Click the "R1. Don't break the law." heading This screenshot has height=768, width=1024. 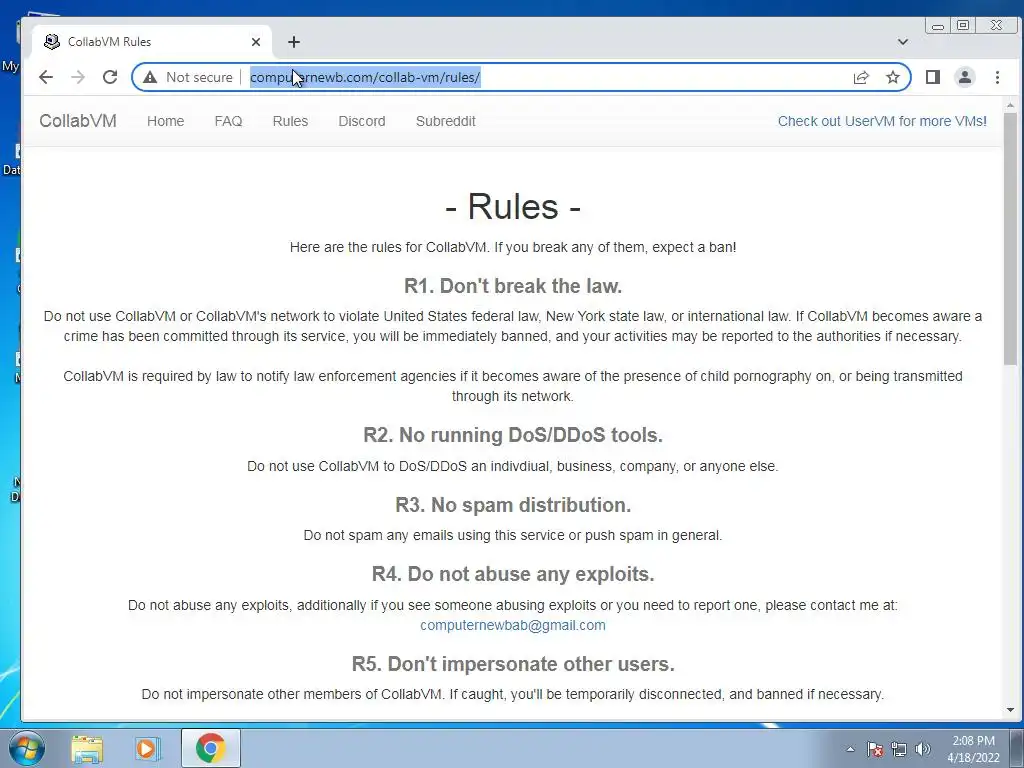(x=513, y=285)
